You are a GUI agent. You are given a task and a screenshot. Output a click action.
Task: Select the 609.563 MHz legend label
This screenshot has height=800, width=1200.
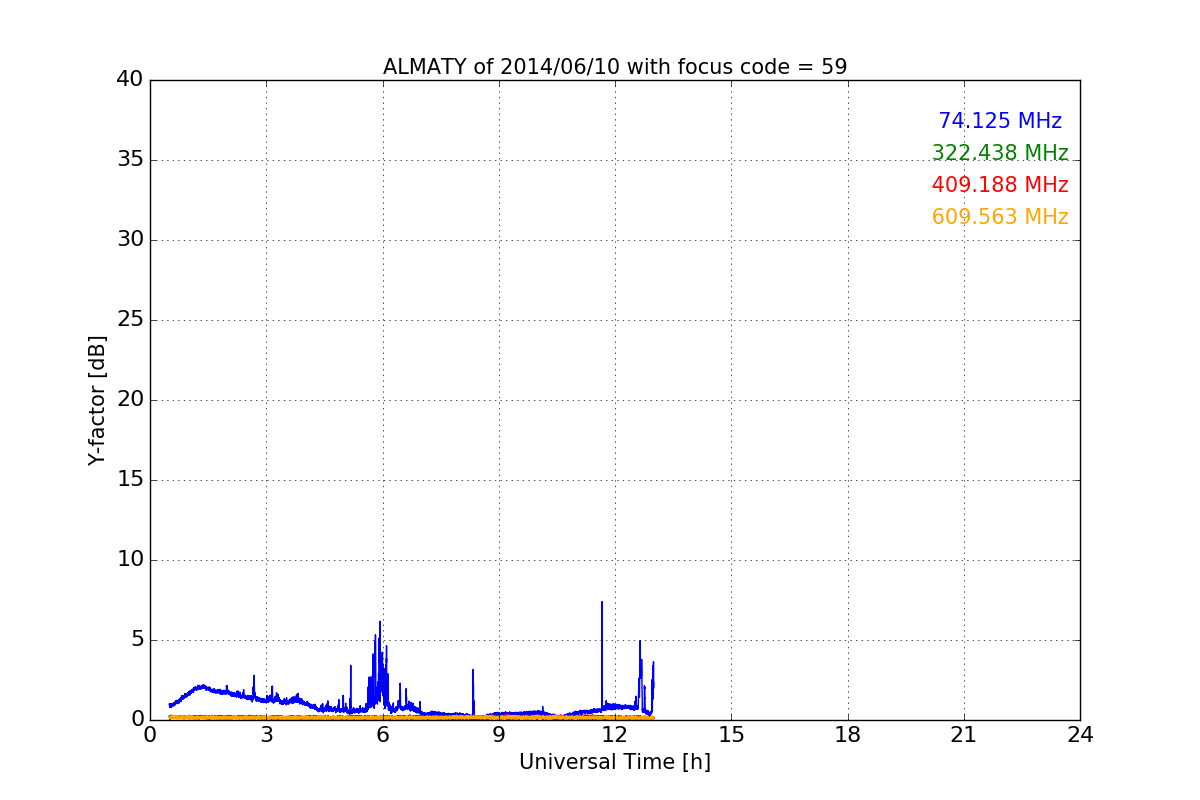point(1000,217)
